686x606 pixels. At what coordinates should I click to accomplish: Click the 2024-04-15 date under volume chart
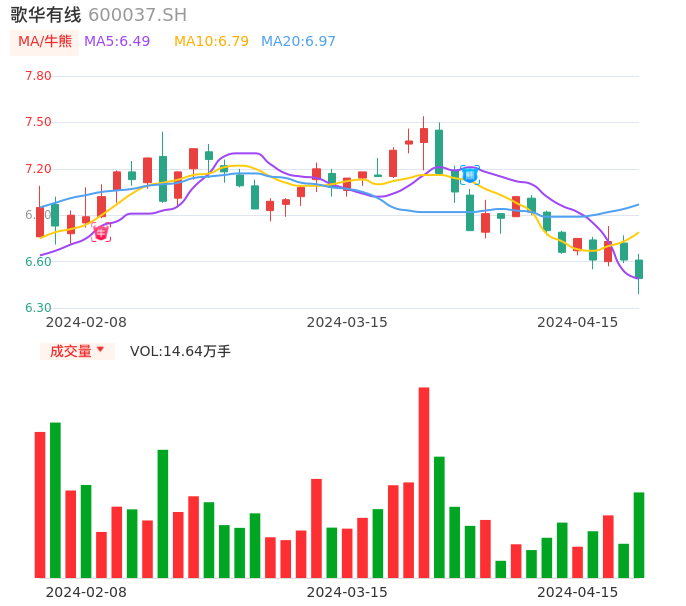(578, 592)
